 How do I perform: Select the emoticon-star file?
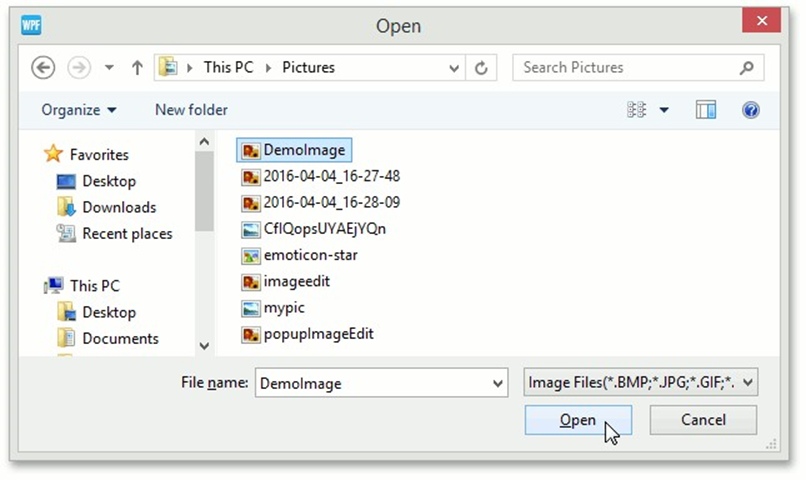point(300,255)
